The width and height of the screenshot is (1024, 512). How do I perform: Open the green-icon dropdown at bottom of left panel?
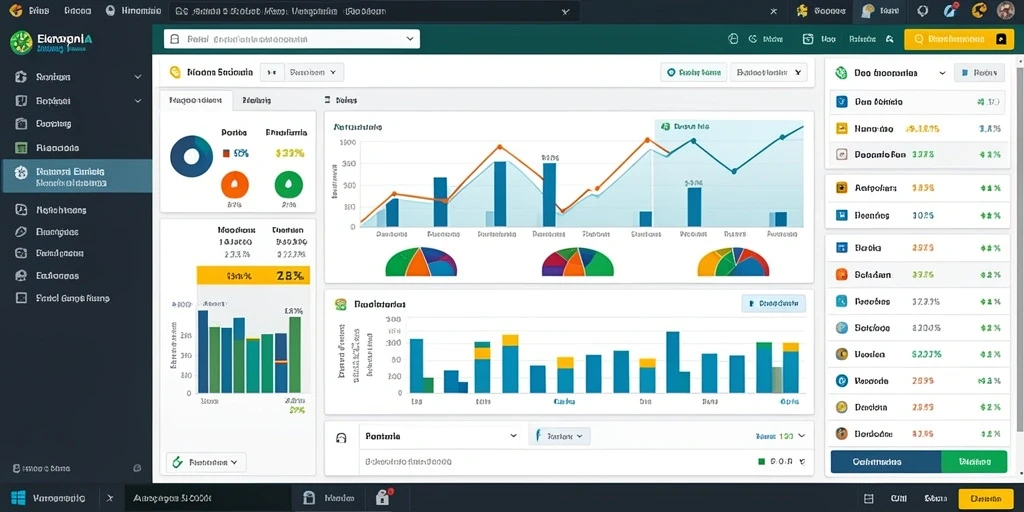(x=206, y=462)
